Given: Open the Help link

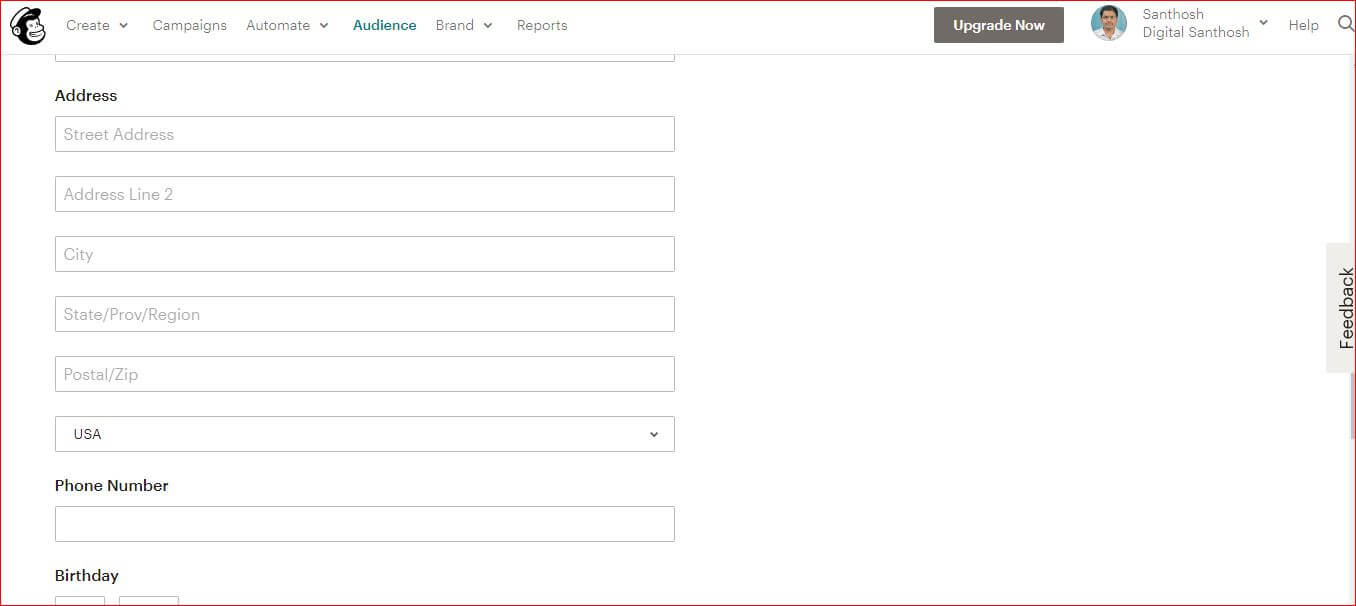Looking at the screenshot, I should (x=1303, y=25).
